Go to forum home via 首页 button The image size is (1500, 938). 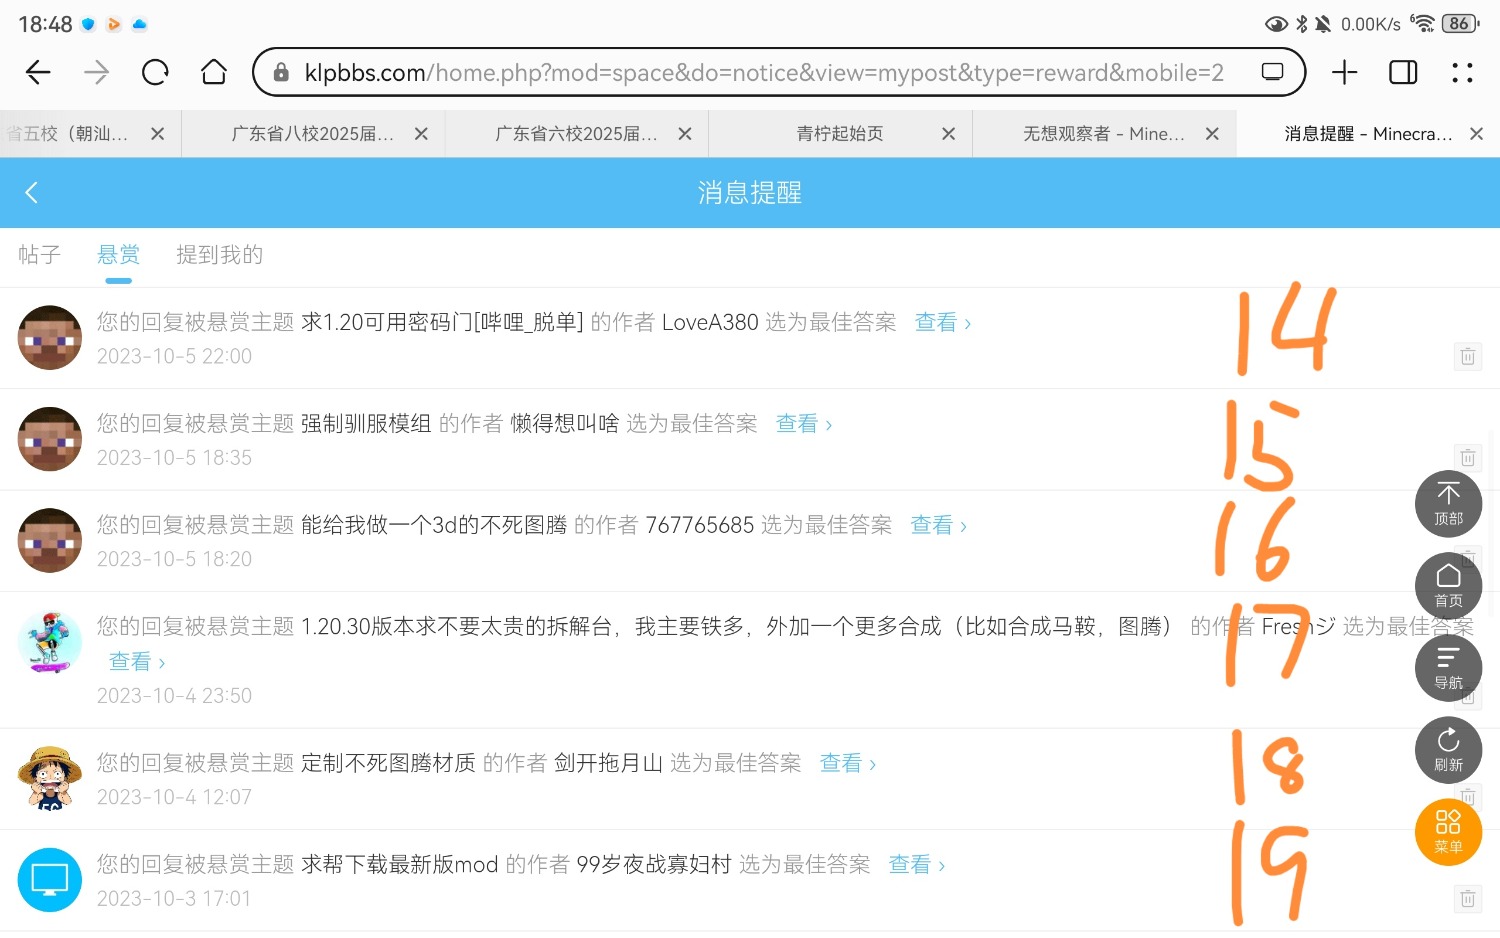(1448, 586)
